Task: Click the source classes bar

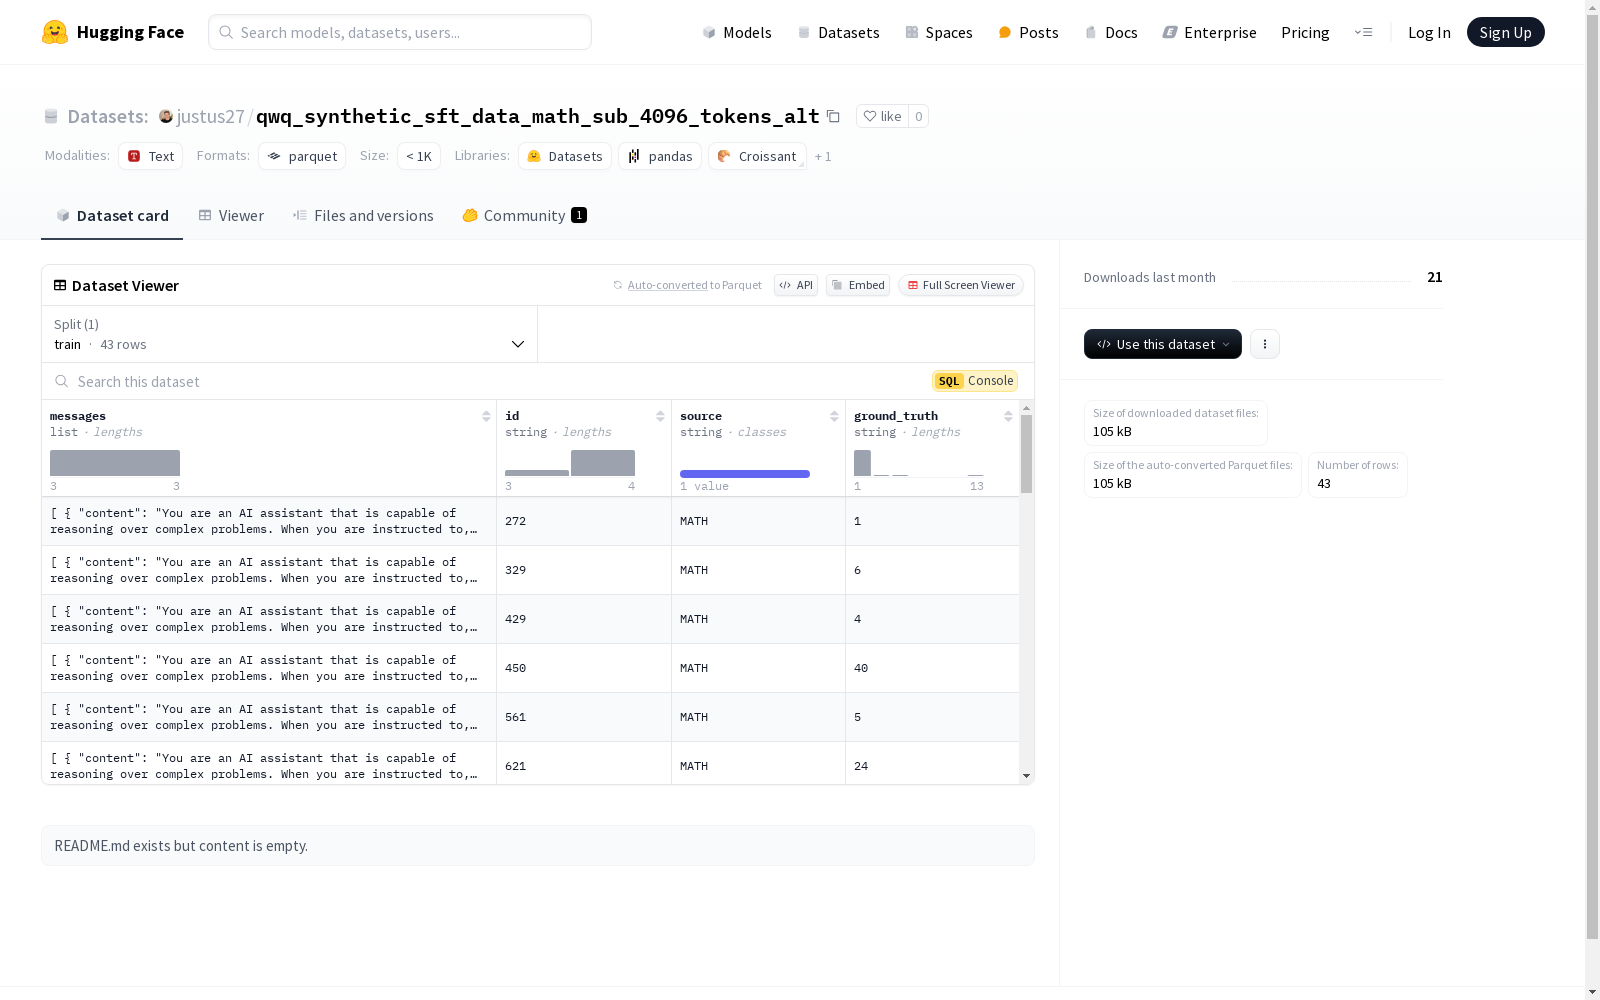Action: pos(745,474)
